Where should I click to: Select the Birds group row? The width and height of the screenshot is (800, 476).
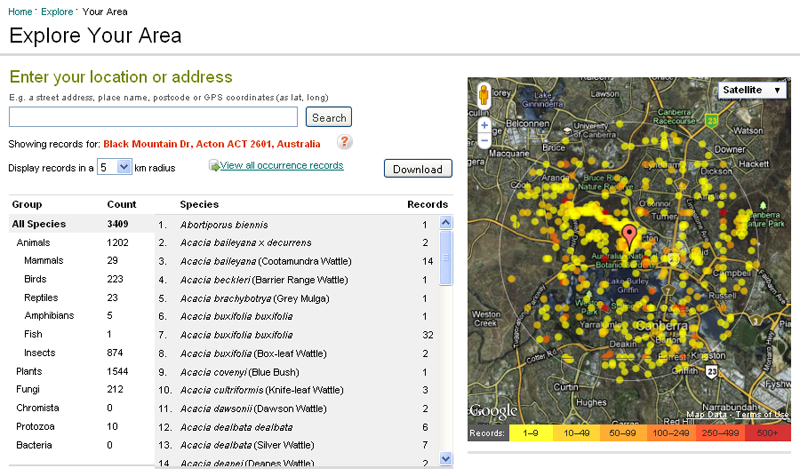[35, 279]
